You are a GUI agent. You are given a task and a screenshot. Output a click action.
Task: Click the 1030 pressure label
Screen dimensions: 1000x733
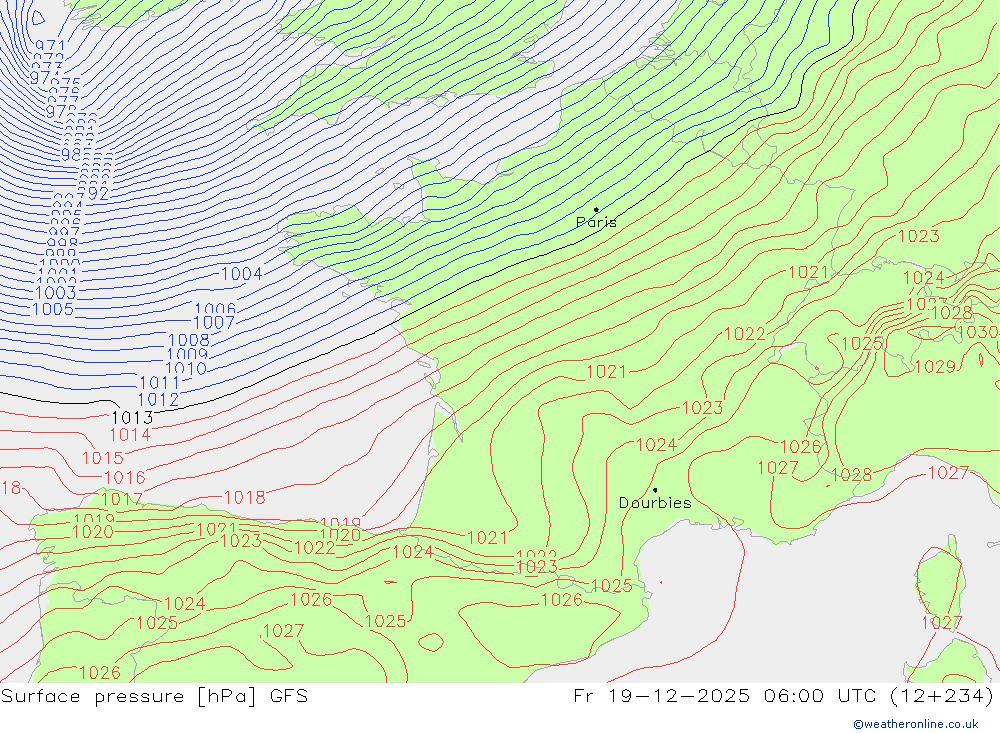tap(977, 332)
